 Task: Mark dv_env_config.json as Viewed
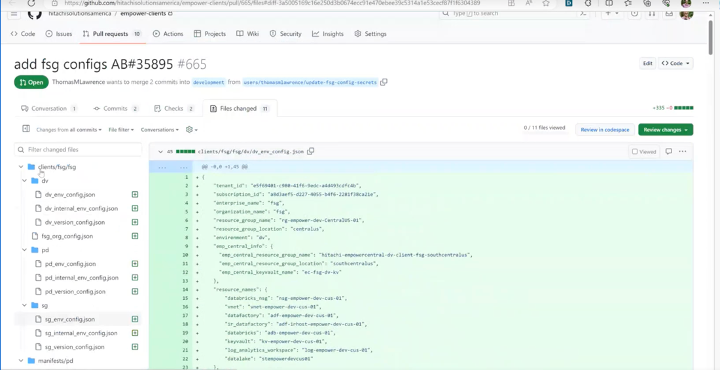(644, 151)
